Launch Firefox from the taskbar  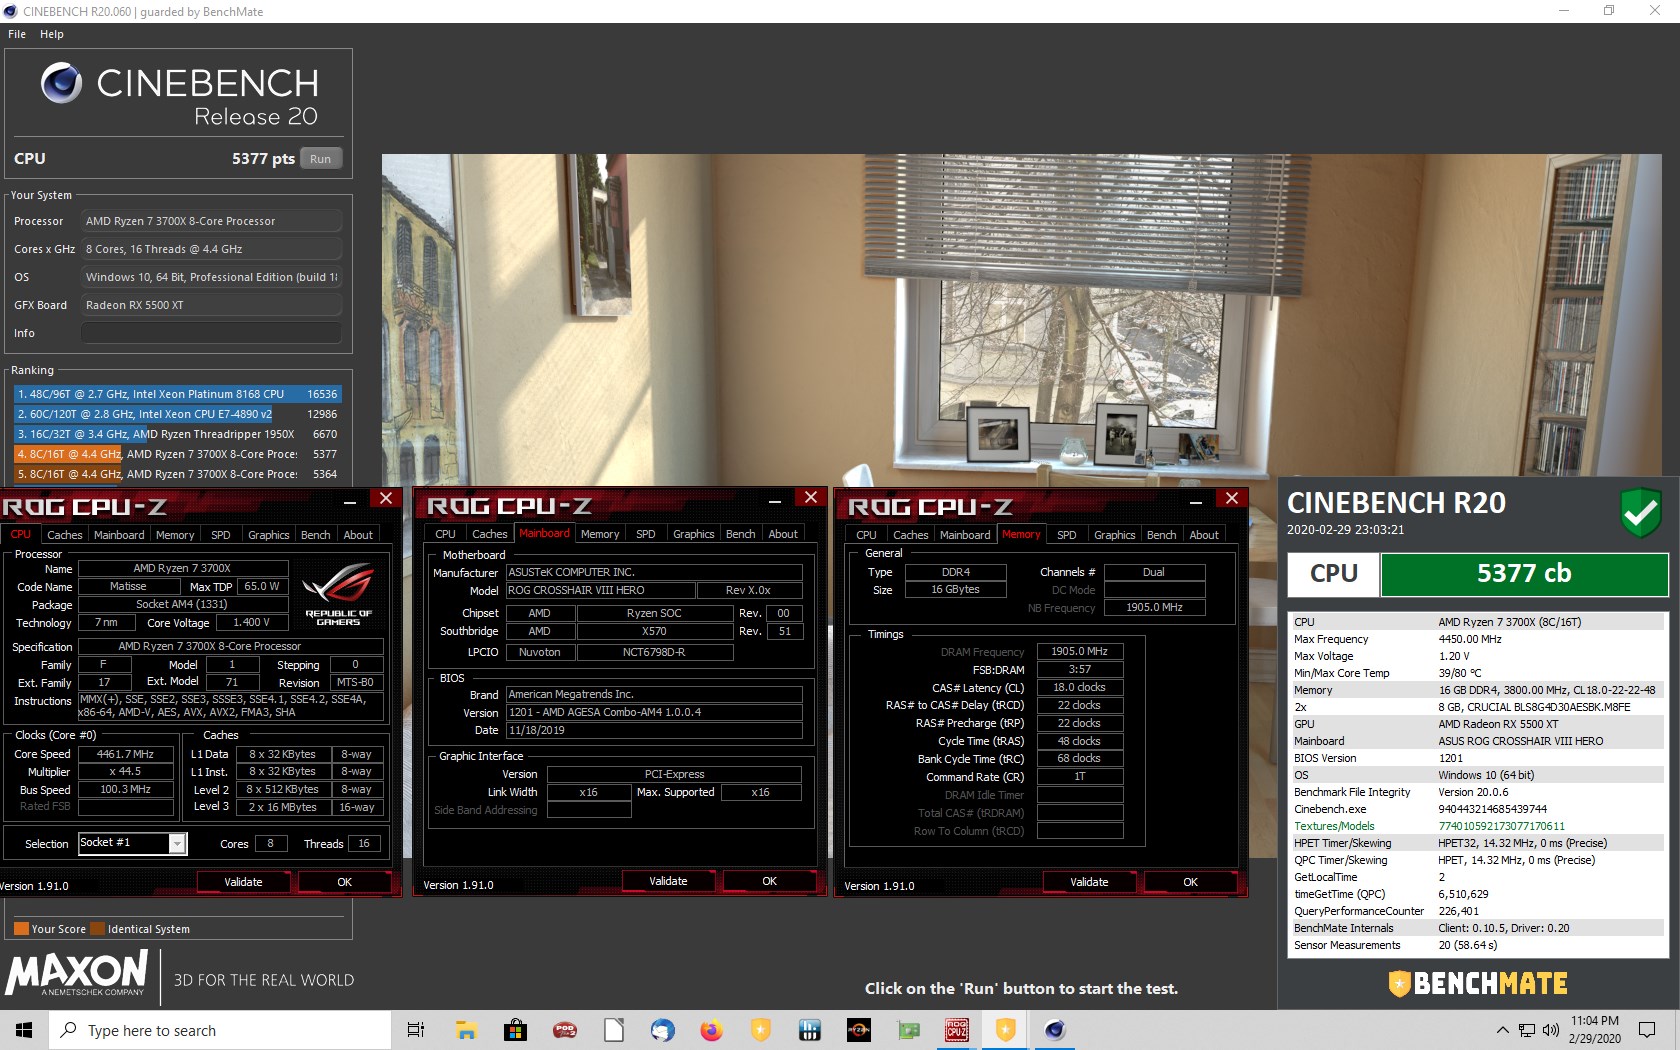711,1030
